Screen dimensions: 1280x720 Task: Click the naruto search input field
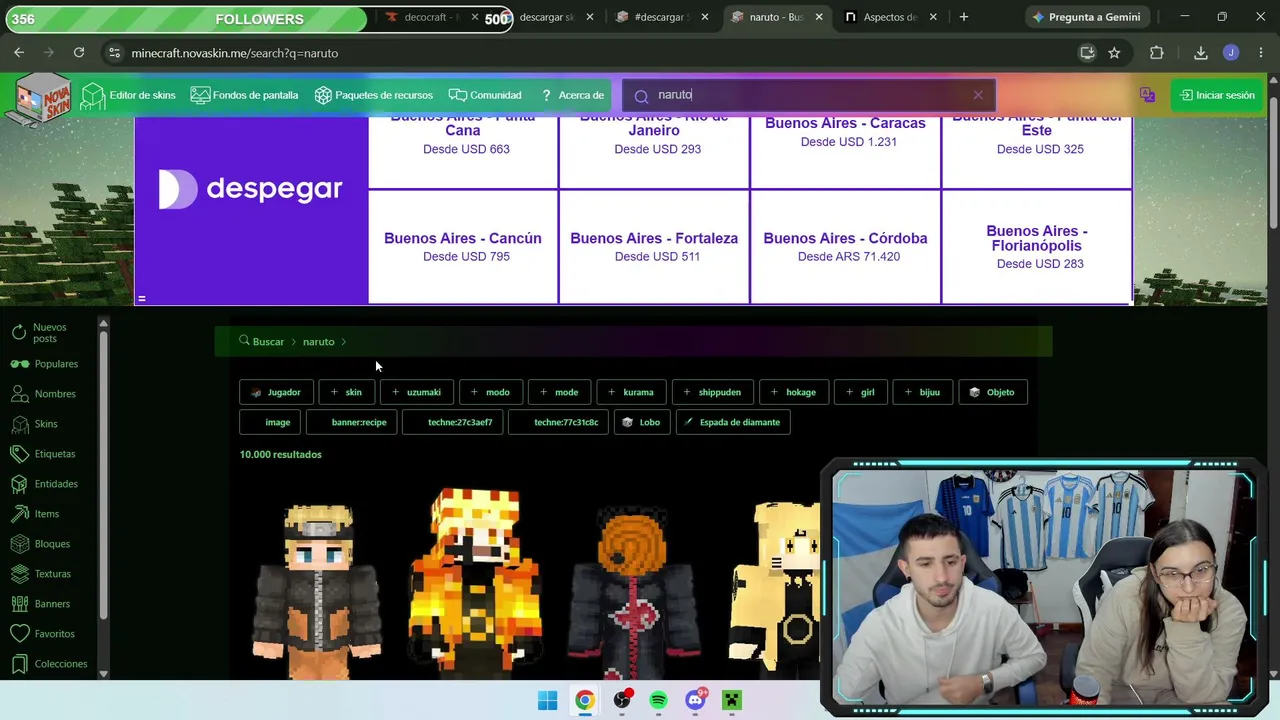pyautogui.click(x=808, y=95)
